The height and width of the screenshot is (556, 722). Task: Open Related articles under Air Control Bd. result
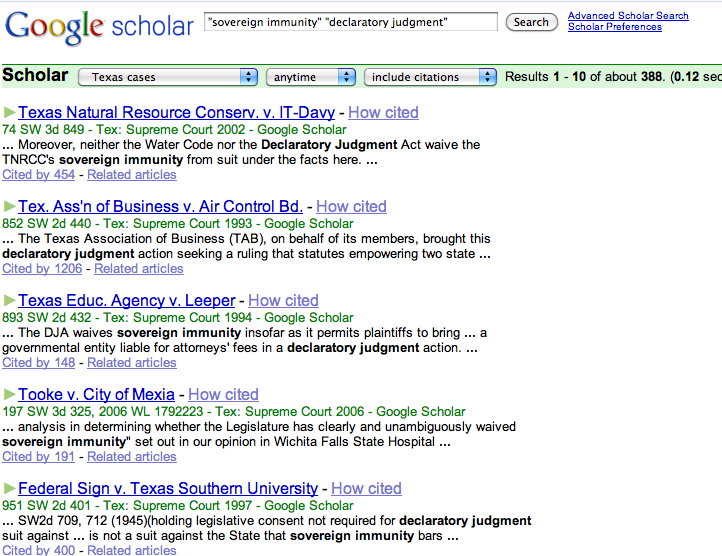click(x=139, y=269)
